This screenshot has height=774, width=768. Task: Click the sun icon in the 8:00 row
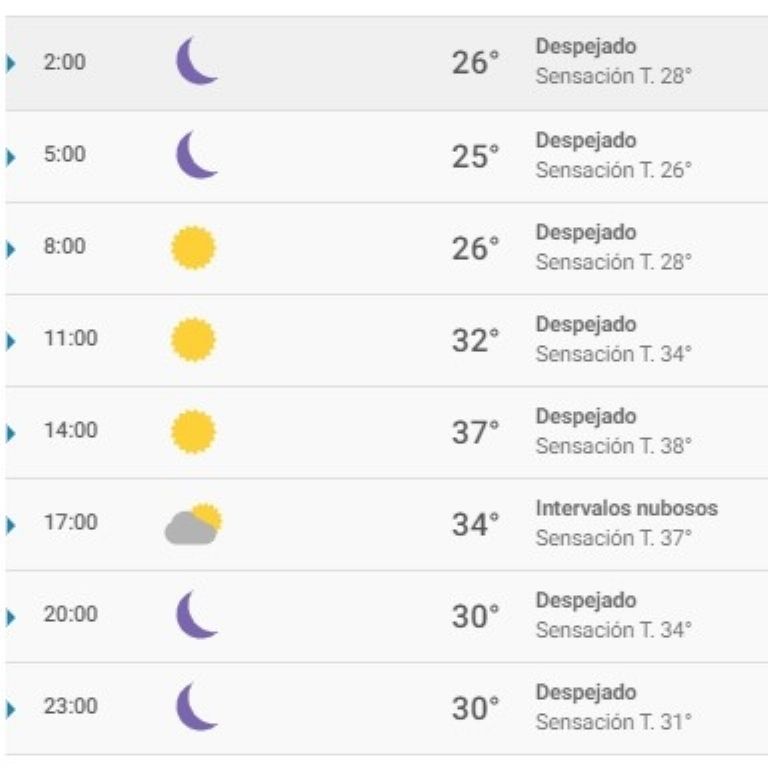coord(193,248)
